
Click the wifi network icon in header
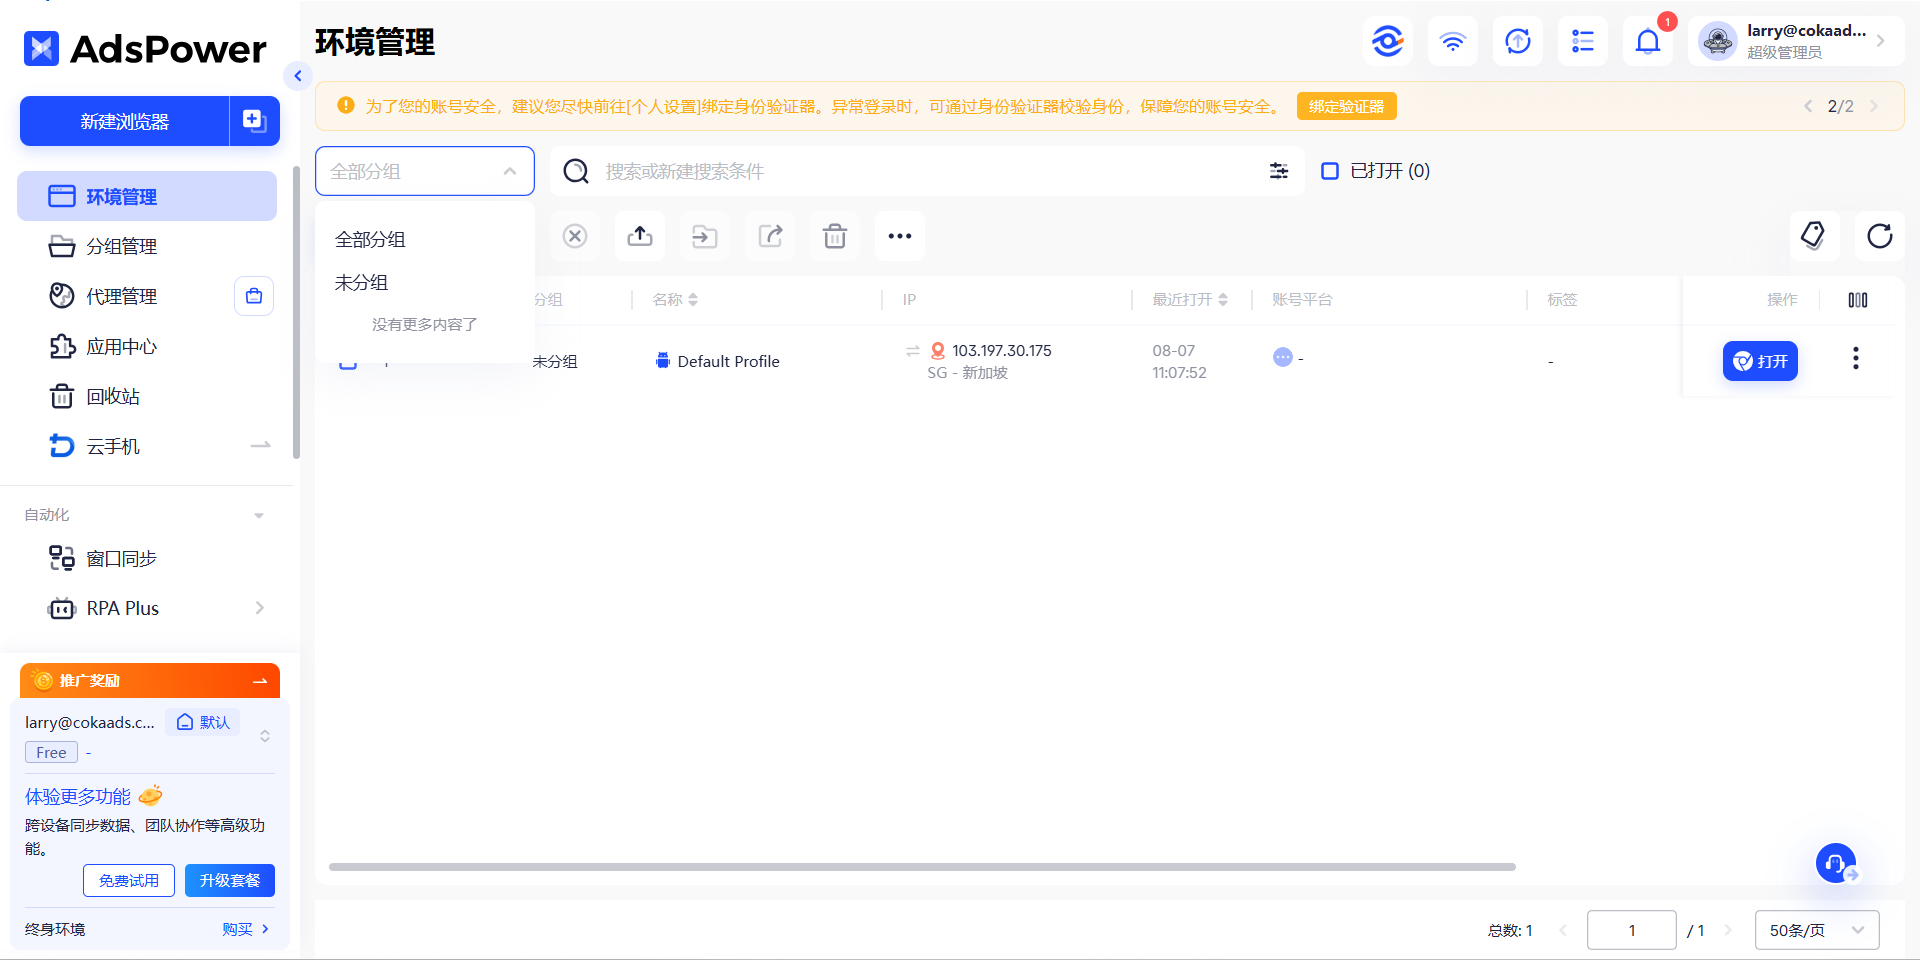point(1453,41)
